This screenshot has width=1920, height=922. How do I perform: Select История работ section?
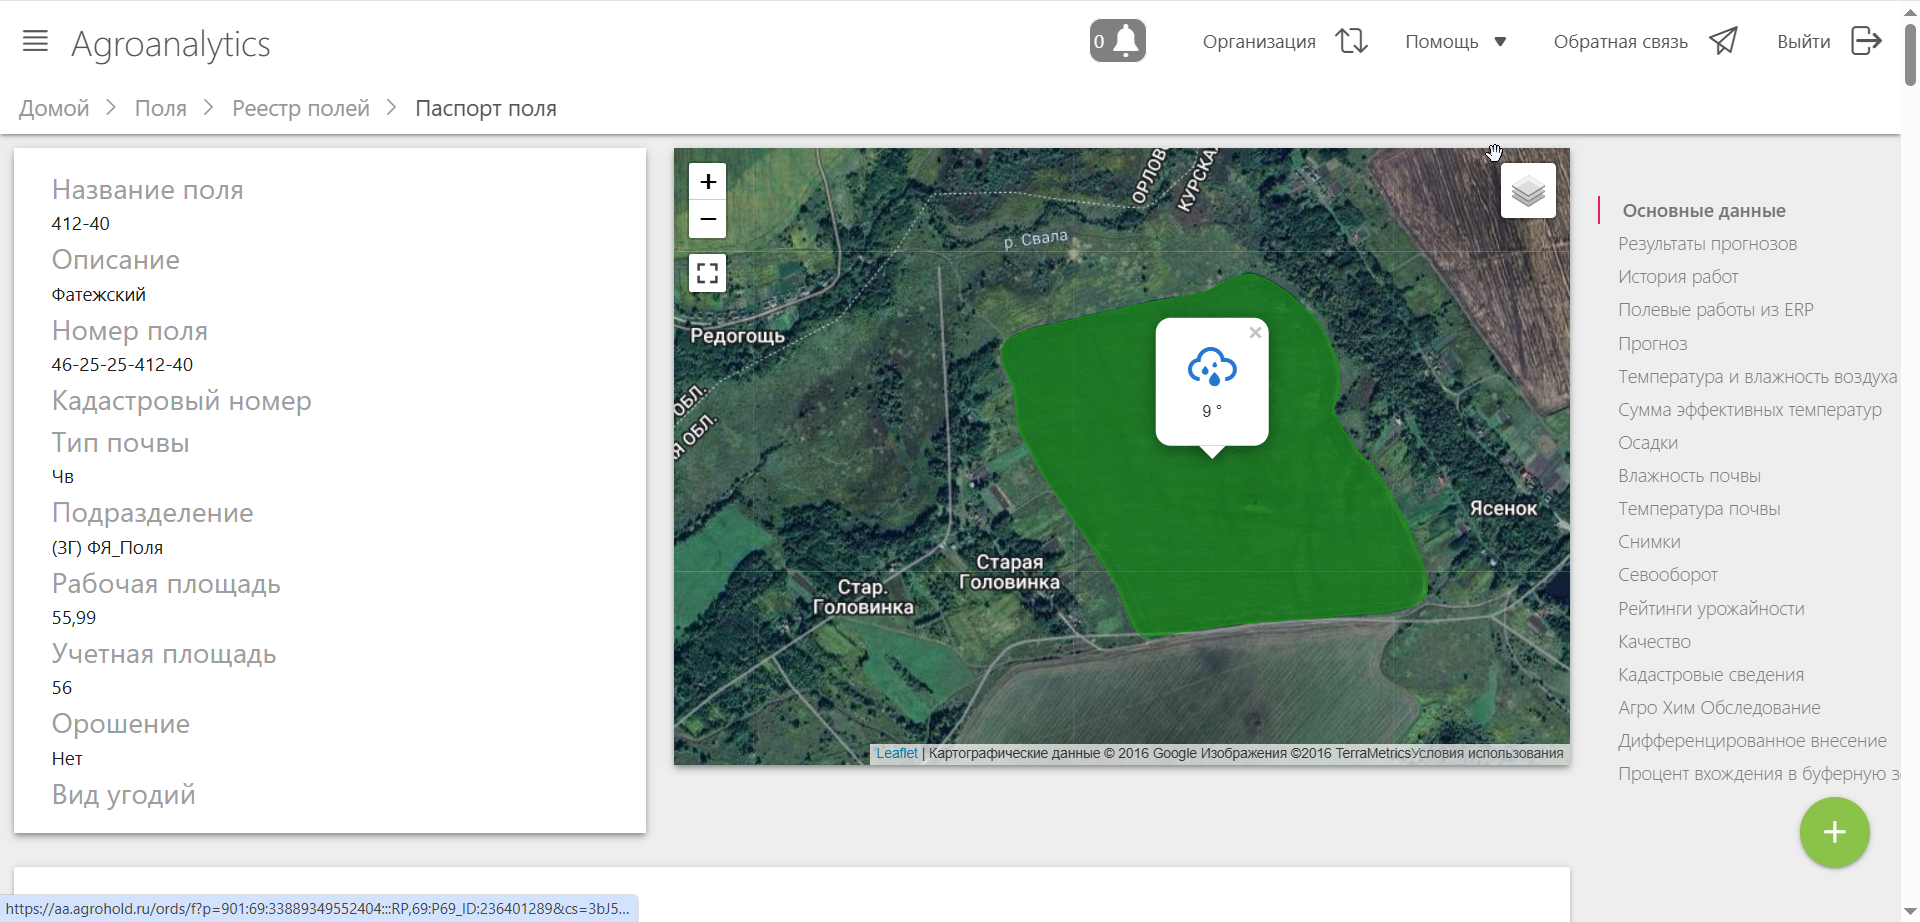(x=1678, y=277)
